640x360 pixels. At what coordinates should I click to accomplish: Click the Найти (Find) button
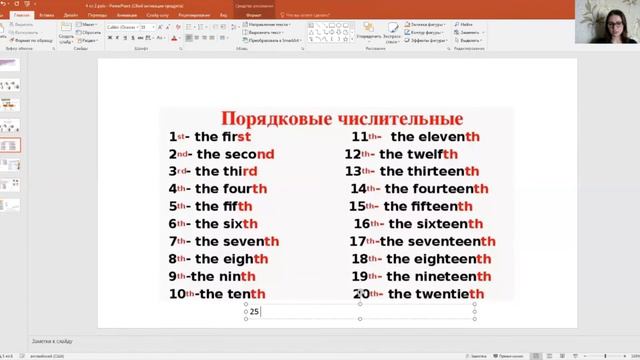pos(463,24)
